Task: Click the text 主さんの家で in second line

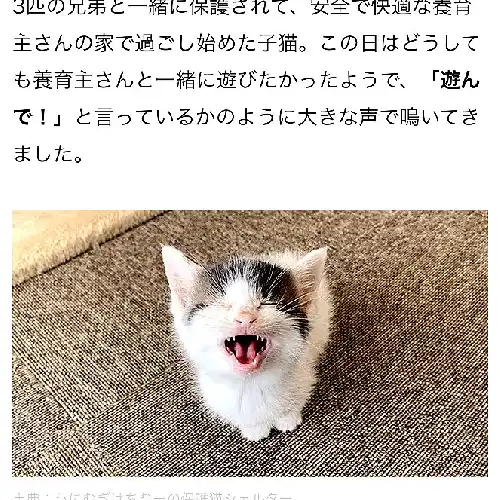Action: (73, 44)
